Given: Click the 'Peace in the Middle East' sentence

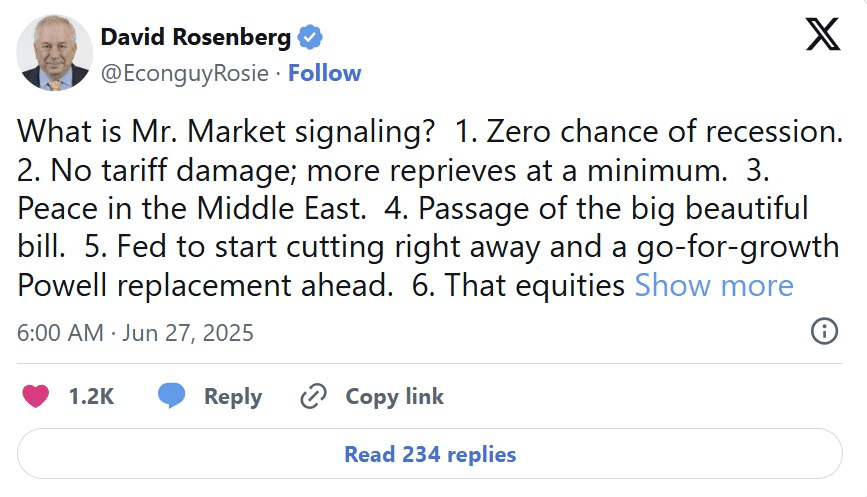Looking at the screenshot, I should click(x=192, y=209).
